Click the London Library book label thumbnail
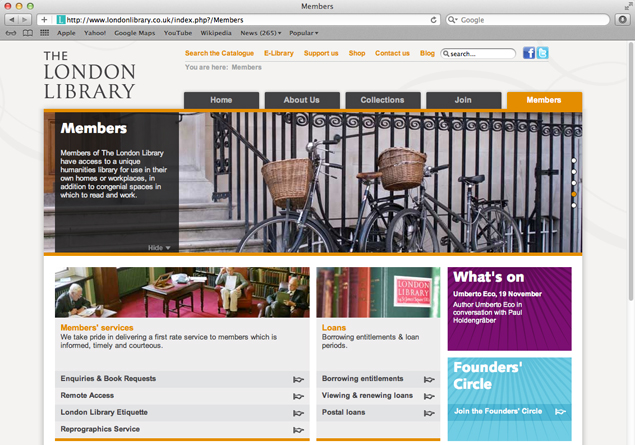Viewport: 635px width, 445px height. [x=378, y=292]
